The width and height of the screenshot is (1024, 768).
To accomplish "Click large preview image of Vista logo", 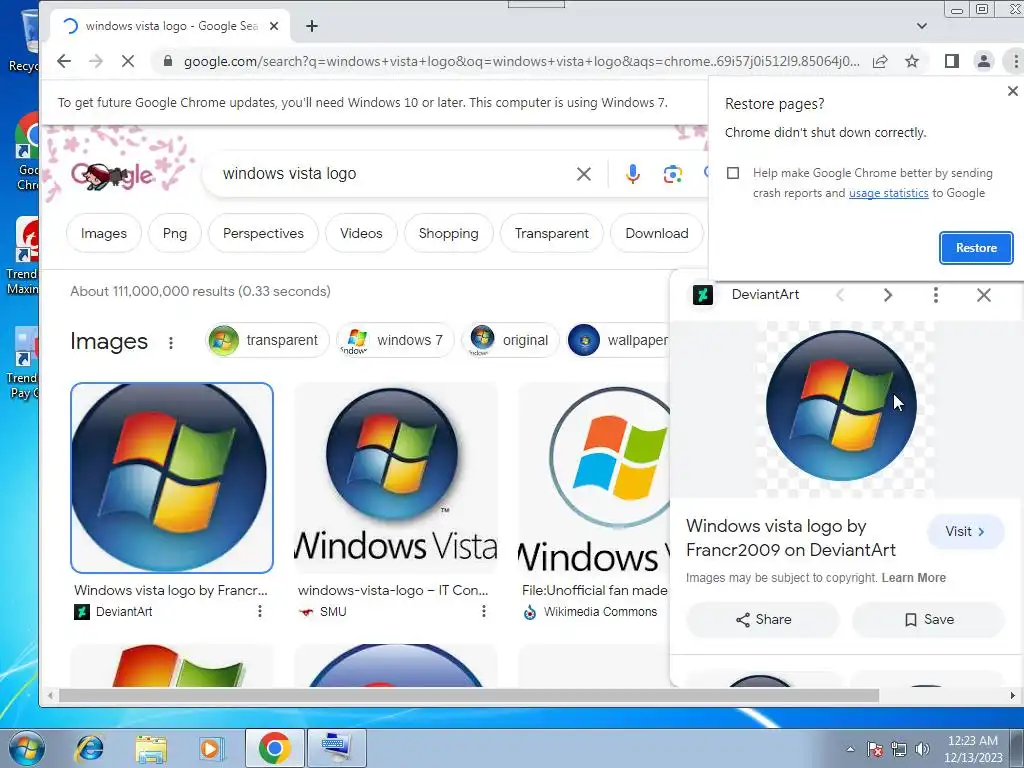I will tap(841, 406).
